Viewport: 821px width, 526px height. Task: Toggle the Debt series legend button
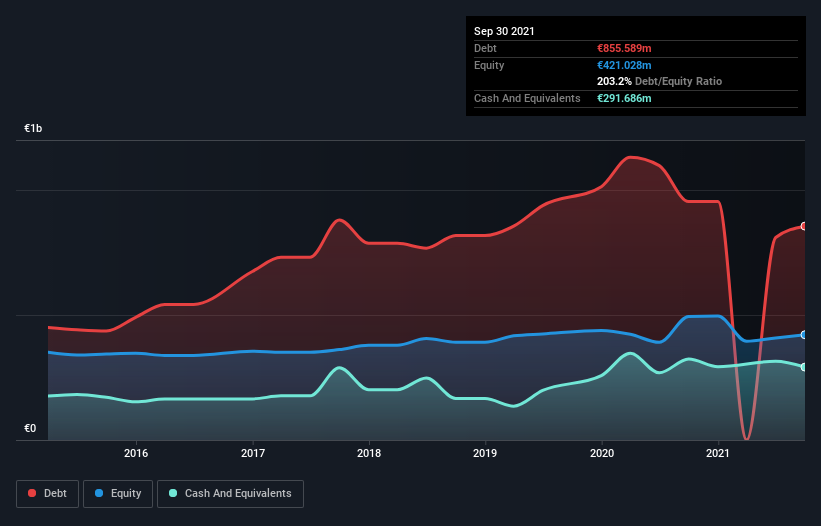48,494
